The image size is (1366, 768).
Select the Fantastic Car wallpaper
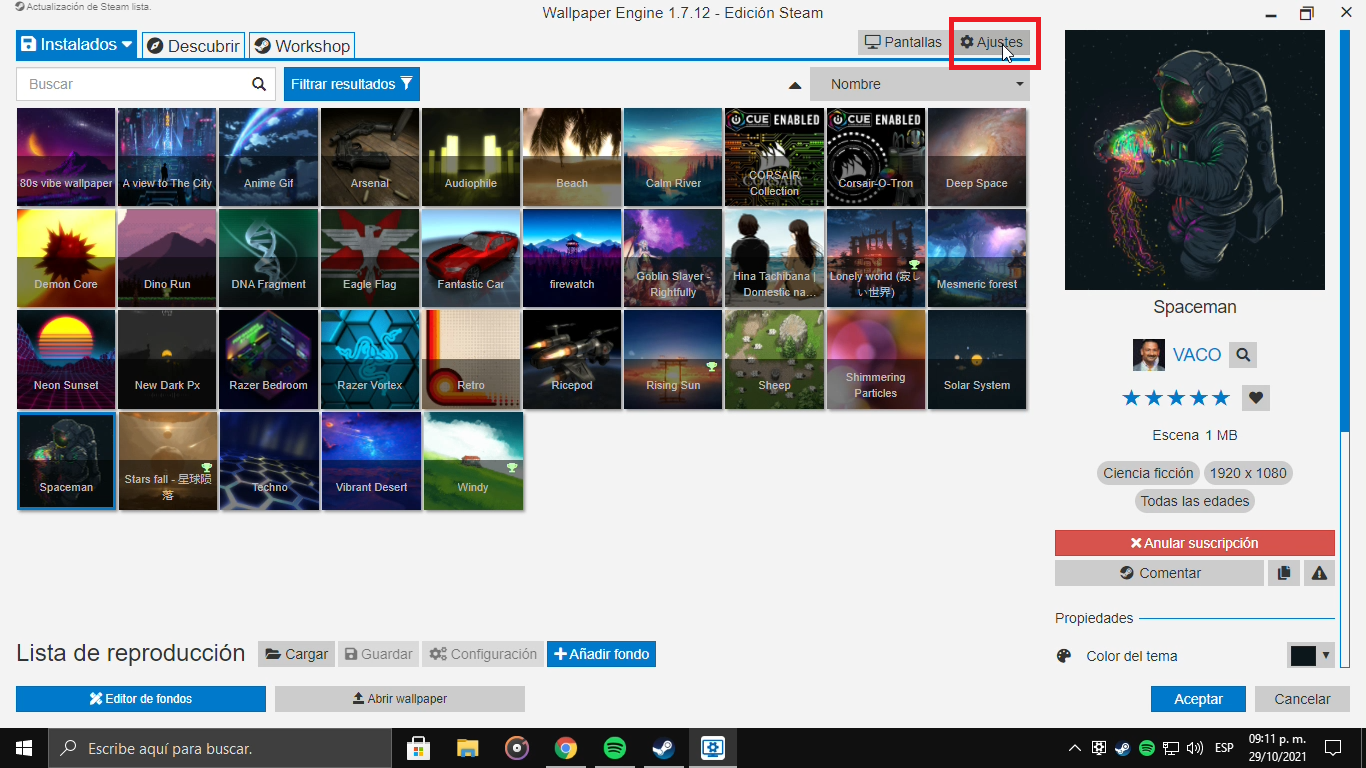click(471, 258)
